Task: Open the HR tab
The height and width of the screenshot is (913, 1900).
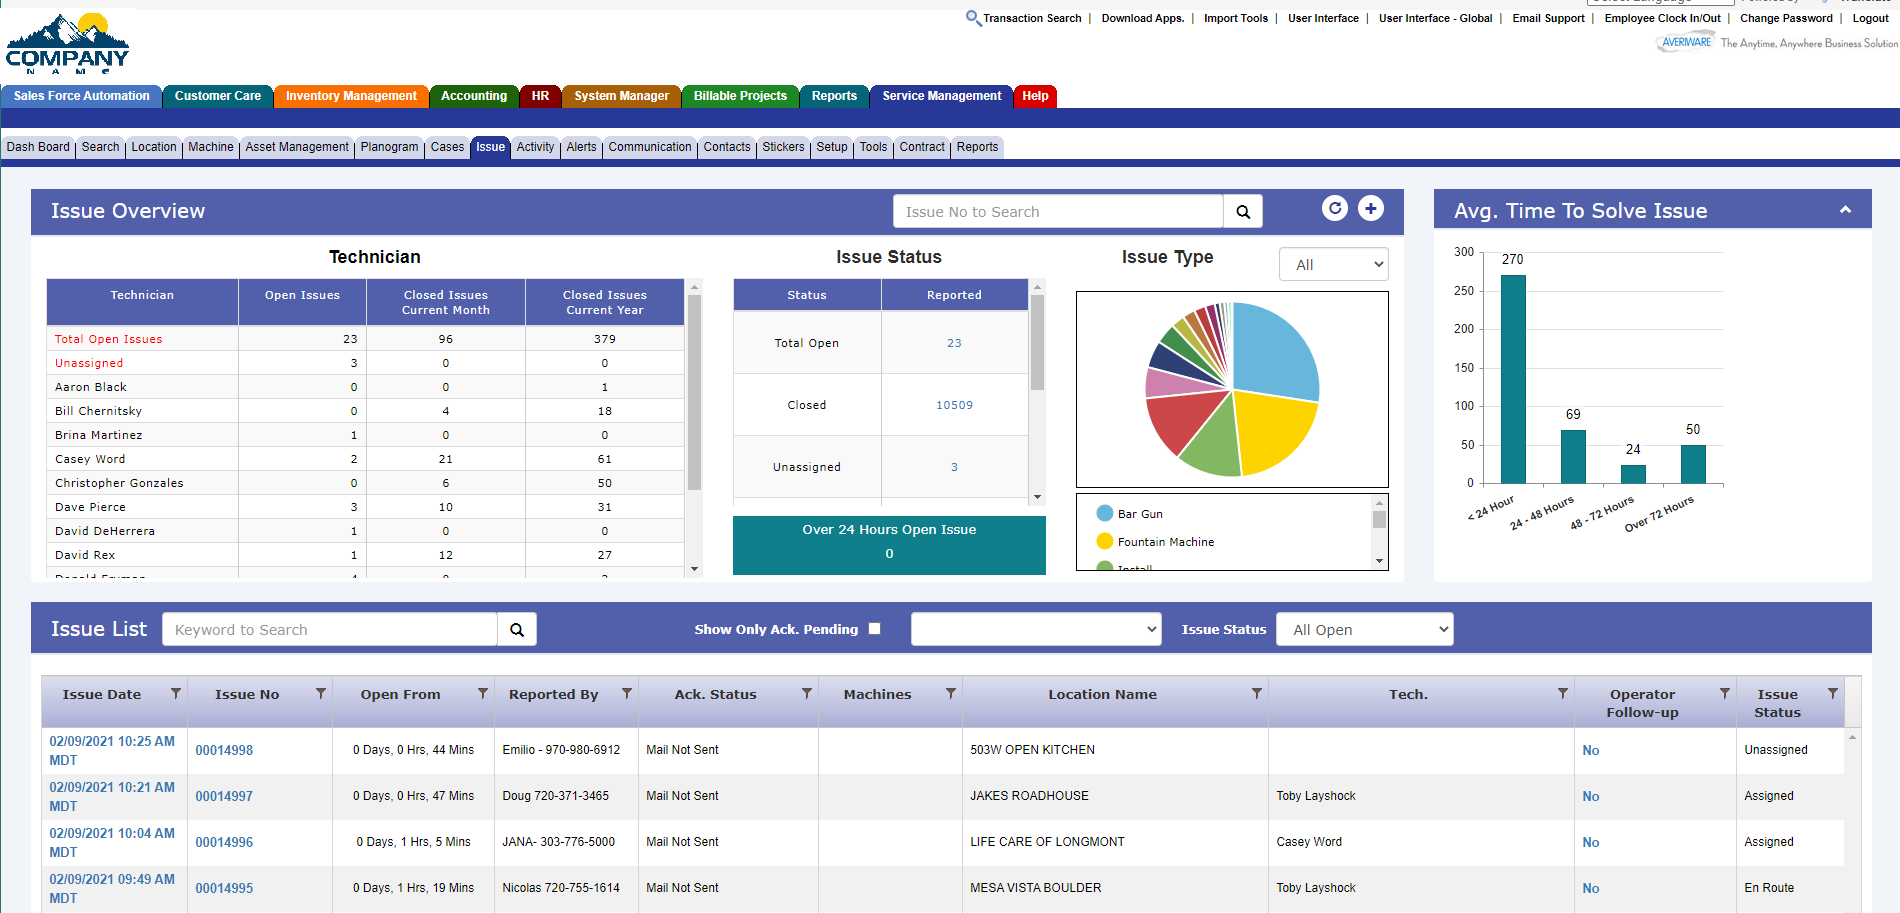Action: click(x=540, y=96)
